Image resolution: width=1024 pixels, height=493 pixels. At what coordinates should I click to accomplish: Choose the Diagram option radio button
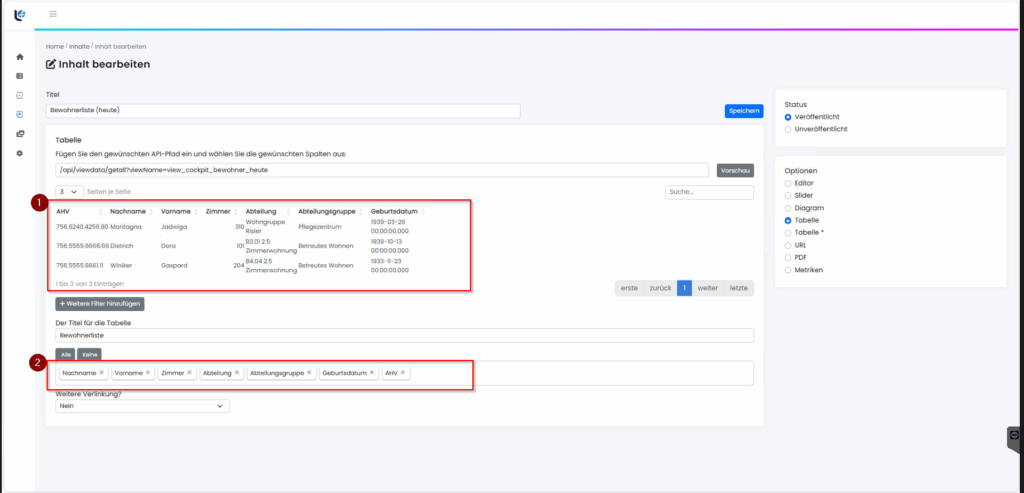[788, 207]
